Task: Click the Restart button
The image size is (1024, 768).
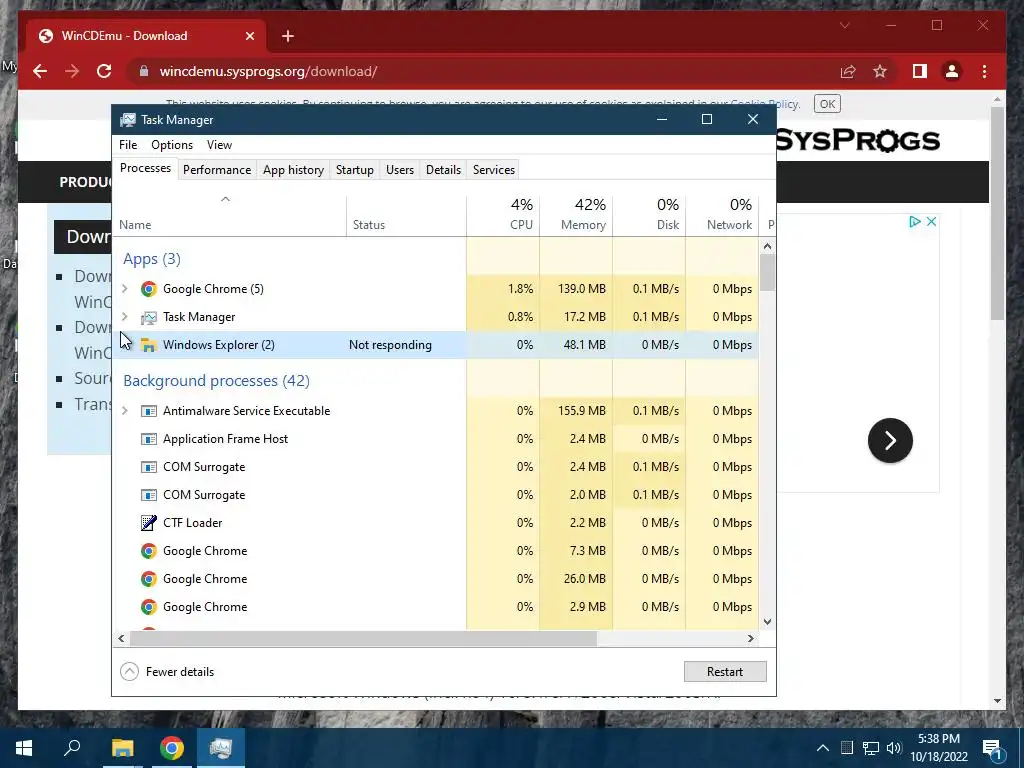Action: click(725, 671)
